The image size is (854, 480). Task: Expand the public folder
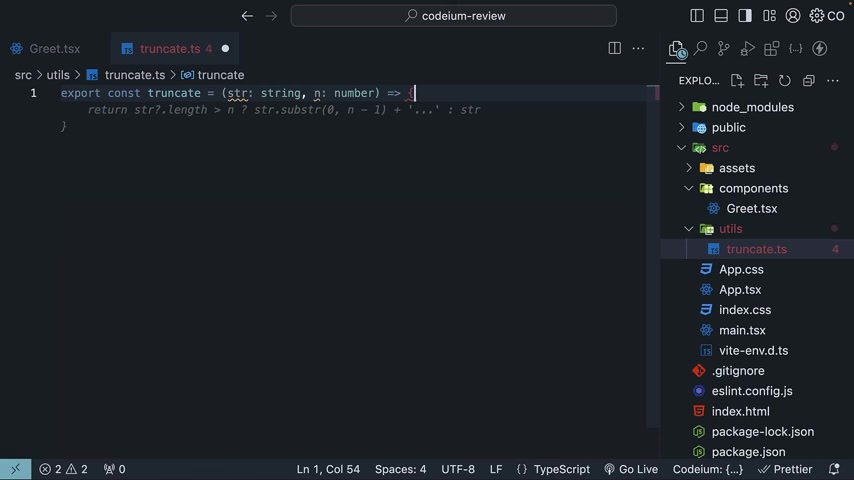point(757,127)
